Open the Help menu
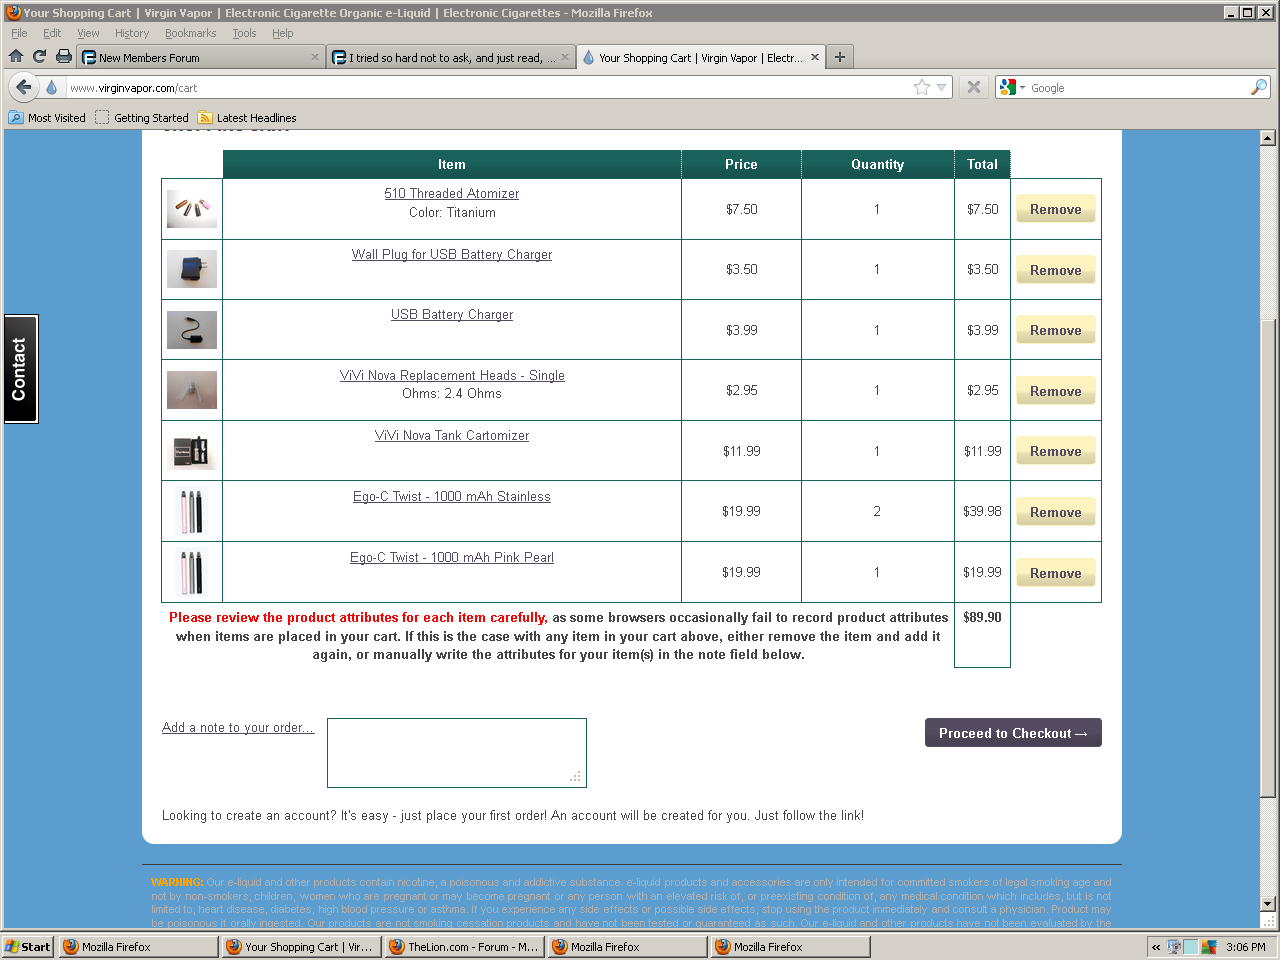The image size is (1280, 960). [283, 33]
